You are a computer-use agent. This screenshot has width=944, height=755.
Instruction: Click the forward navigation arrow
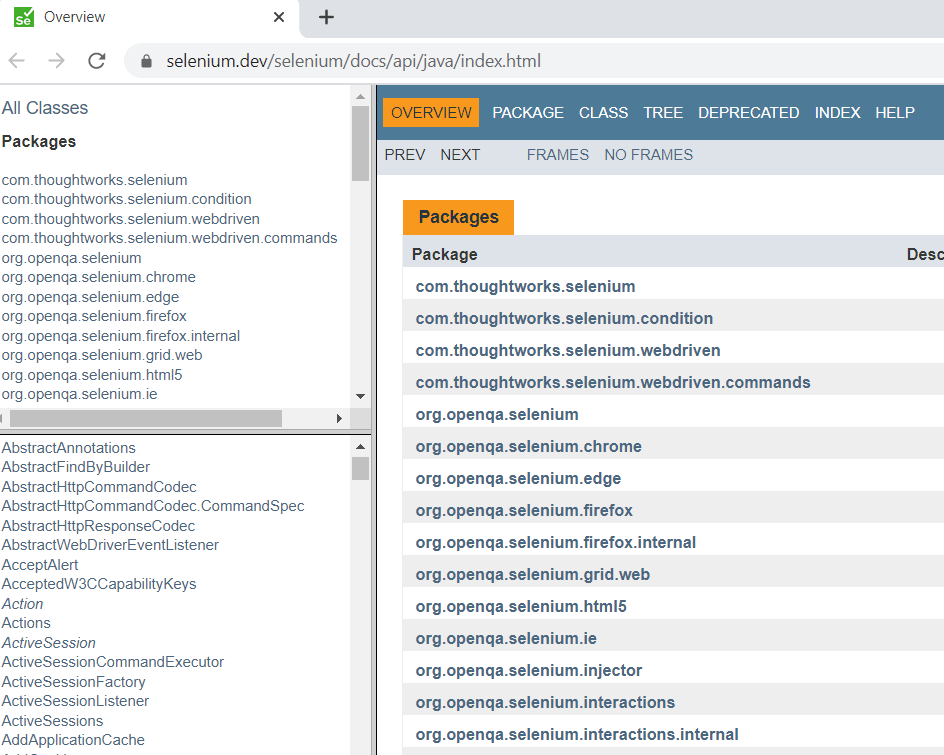coord(56,60)
